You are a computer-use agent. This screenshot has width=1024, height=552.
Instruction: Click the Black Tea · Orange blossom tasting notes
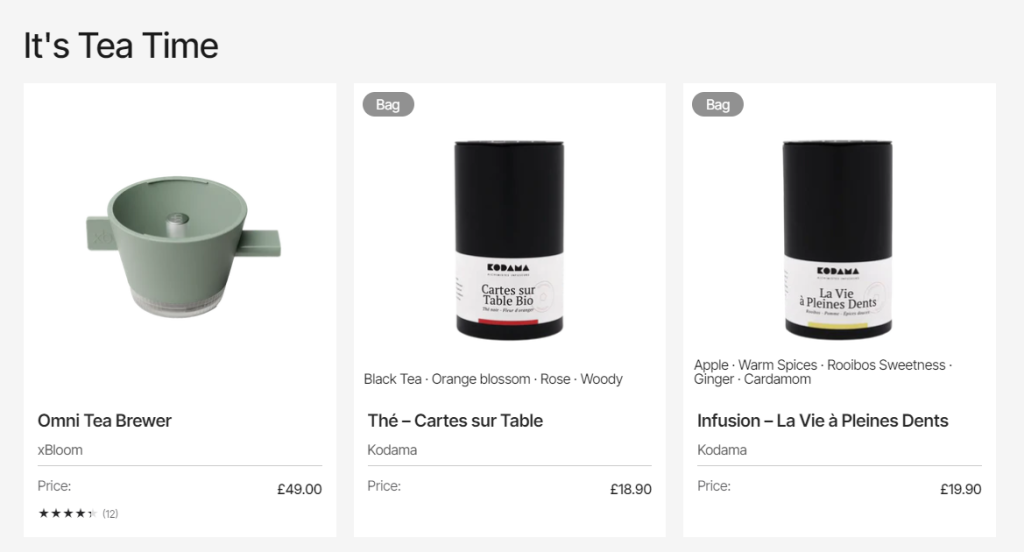point(493,379)
